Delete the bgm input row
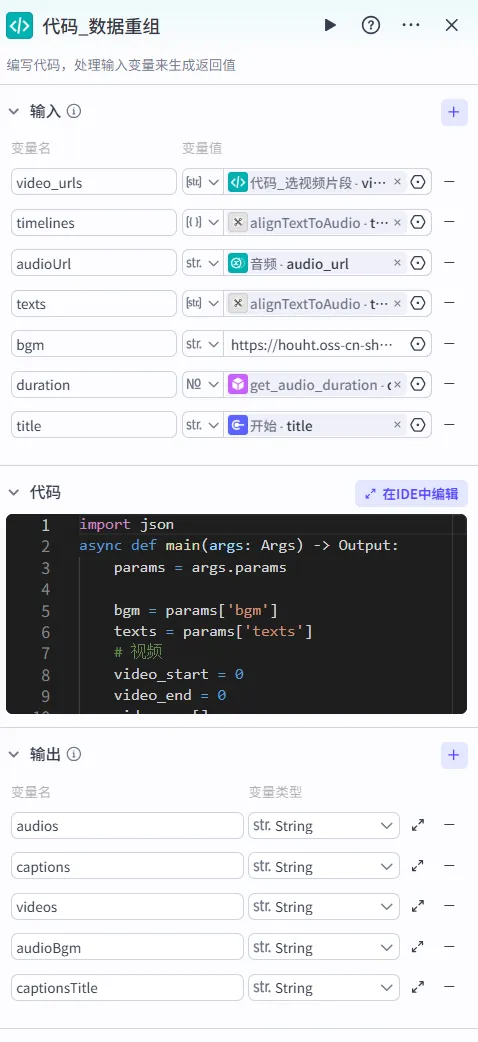Viewport: 478px width, 1042px height. tap(449, 344)
